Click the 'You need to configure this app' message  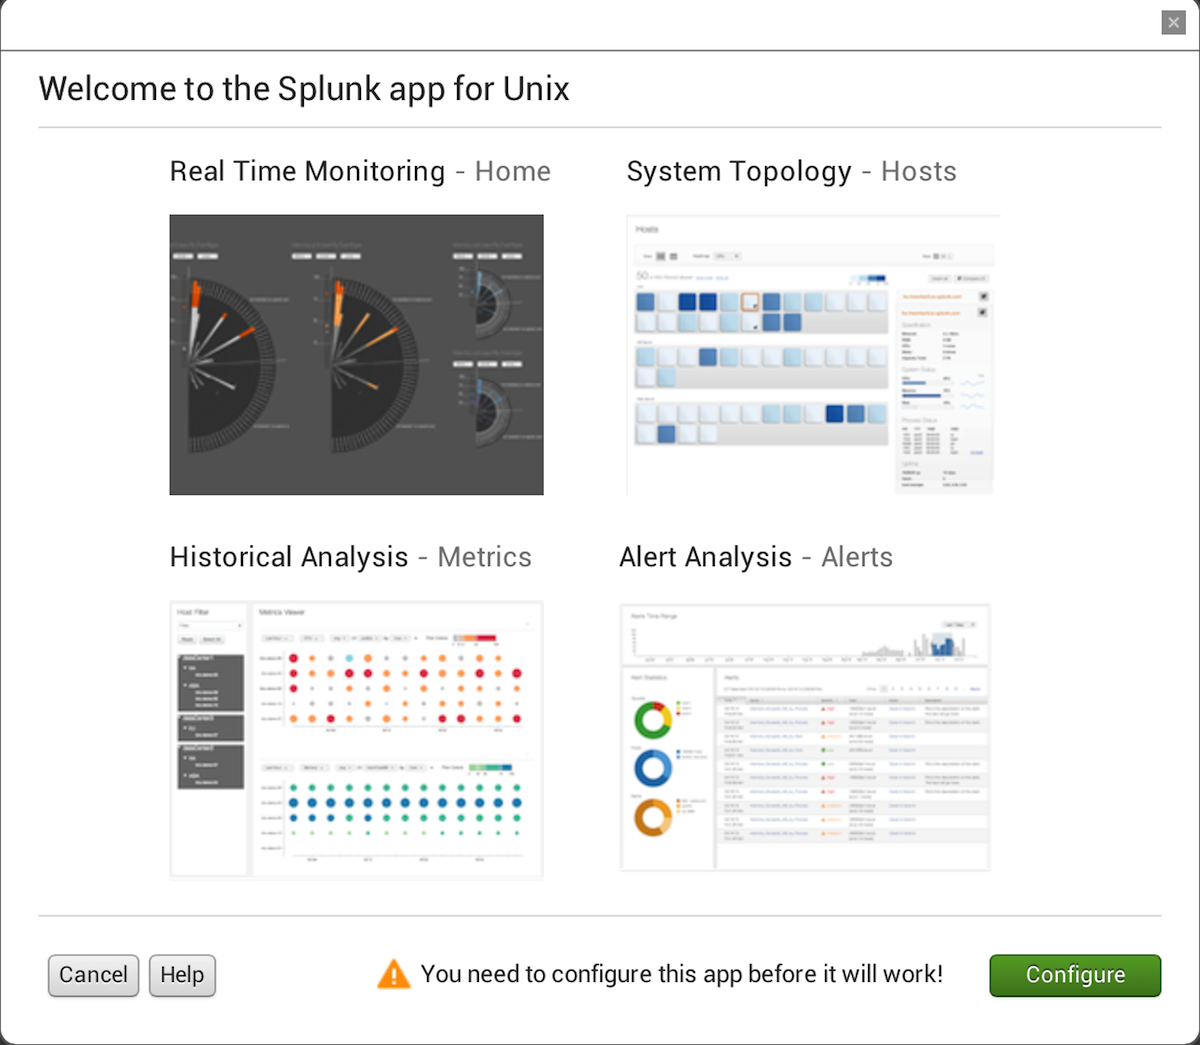(682, 974)
